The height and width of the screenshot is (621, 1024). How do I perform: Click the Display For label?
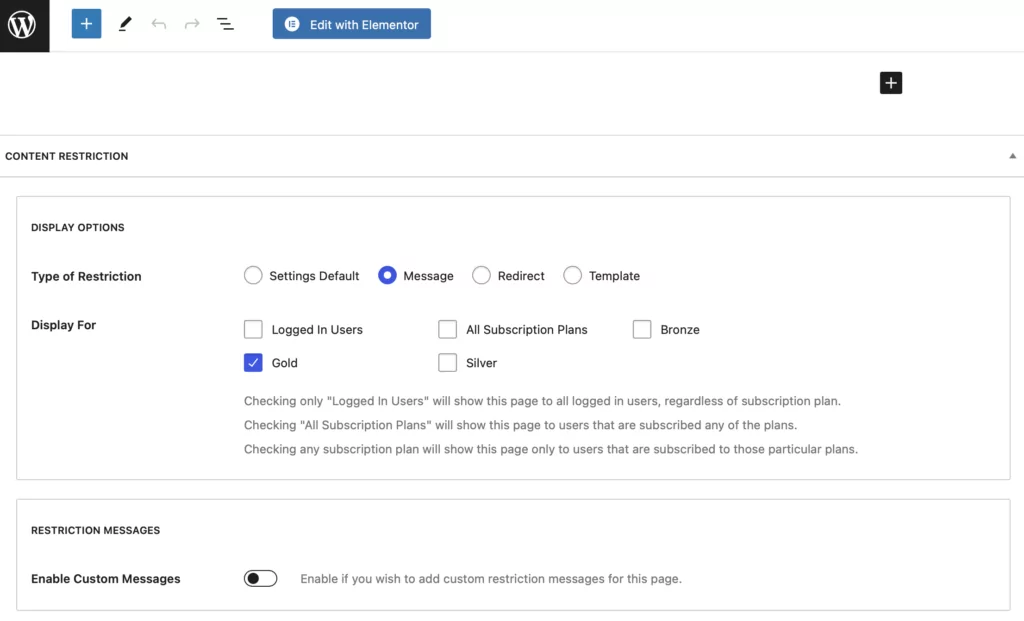63,325
